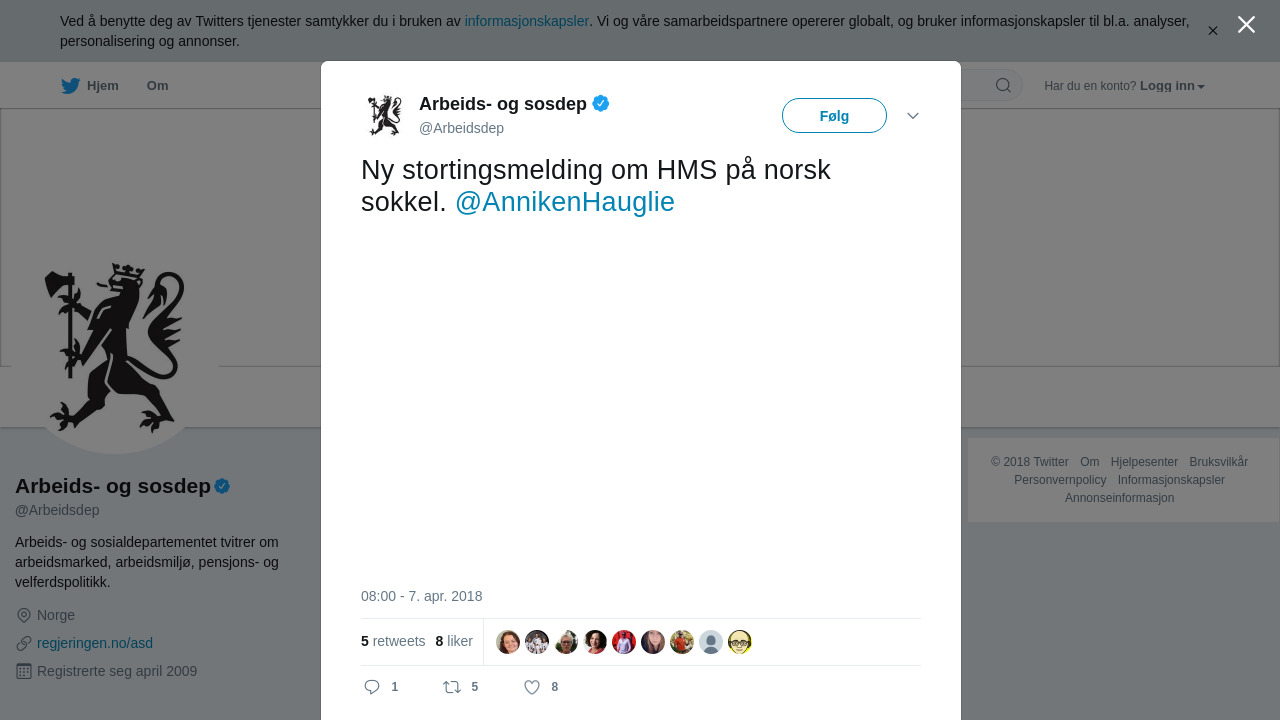The width and height of the screenshot is (1280, 720).
Task: Click the verified badge beside Arbeids- og sosdep in tweet
Action: click(601, 103)
